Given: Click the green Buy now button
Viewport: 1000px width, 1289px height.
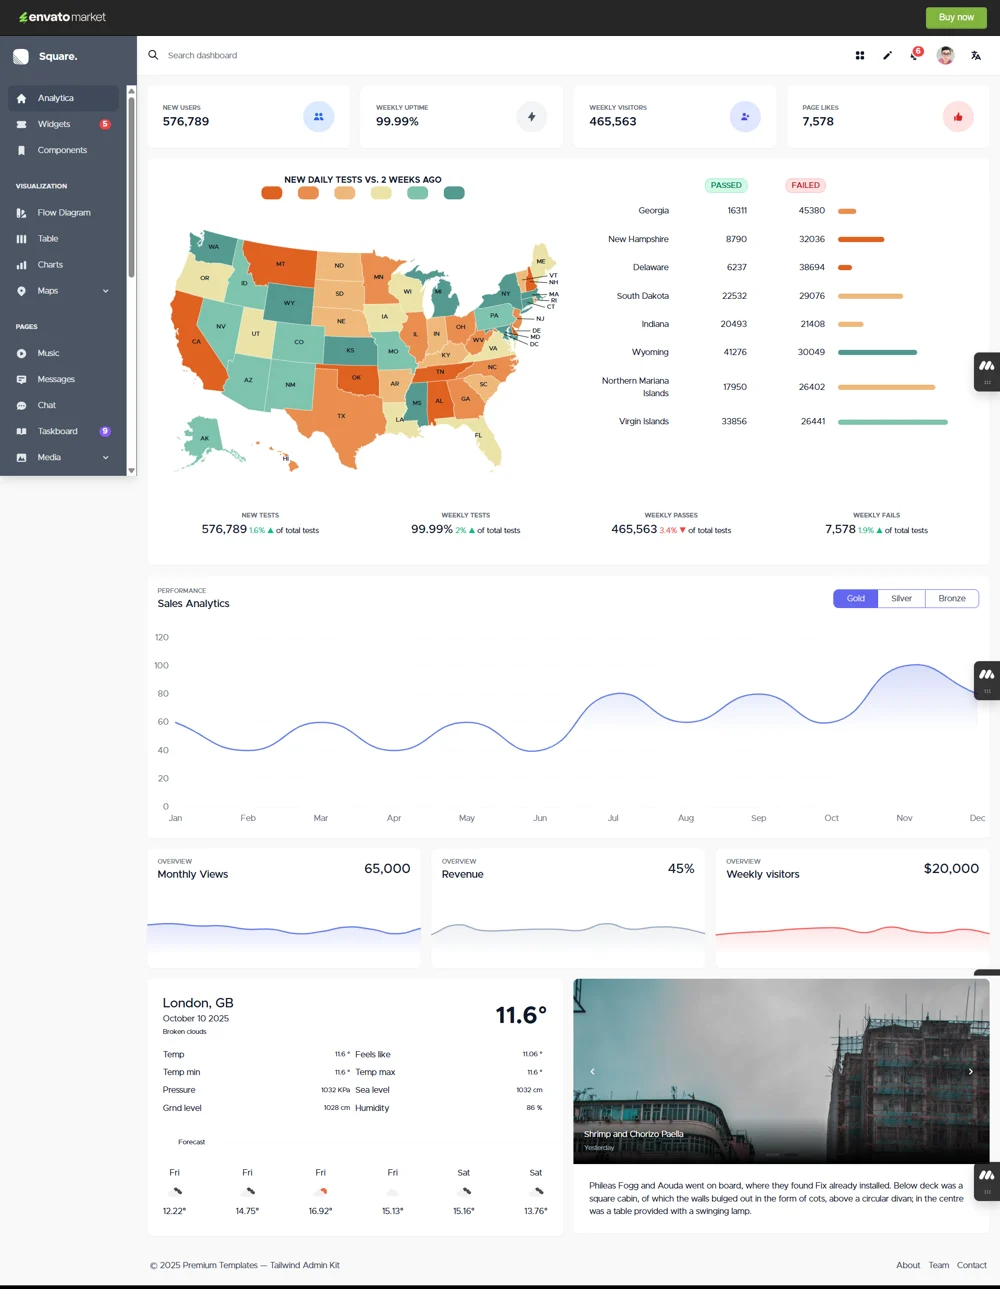Looking at the screenshot, I should pyautogui.click(x=956, y=17).
